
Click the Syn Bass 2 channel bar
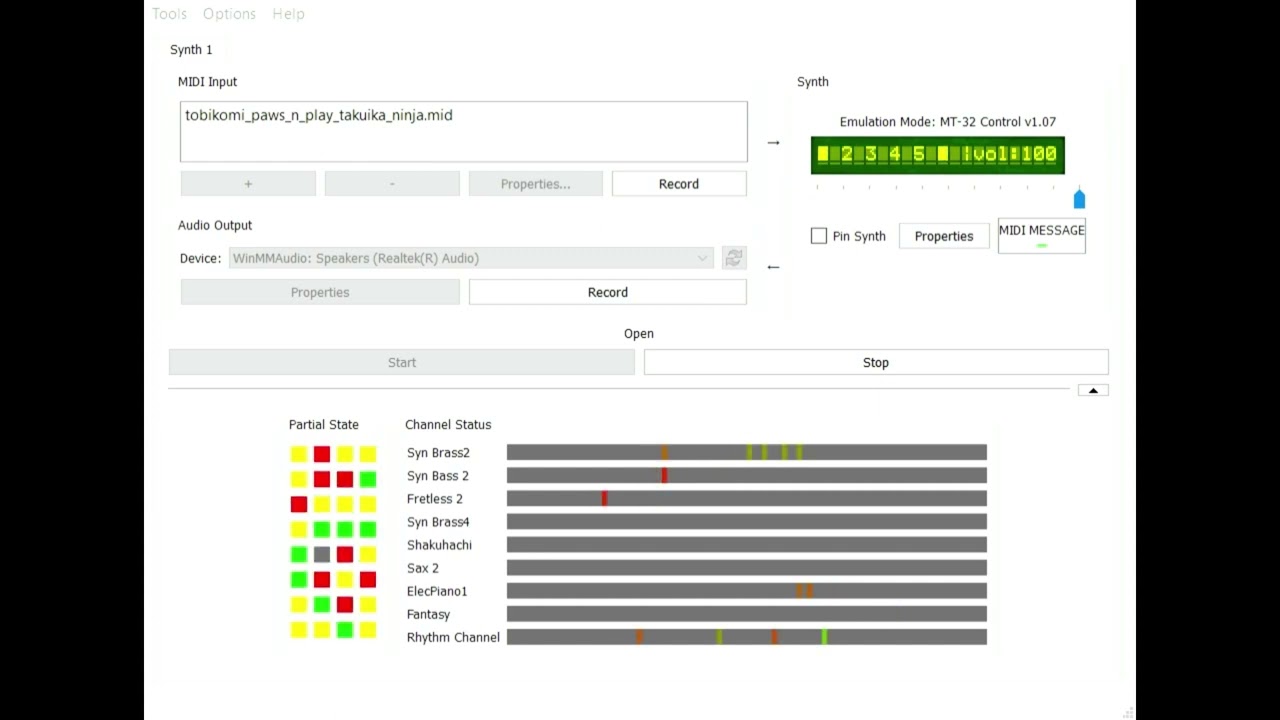(x=747, y=476)
